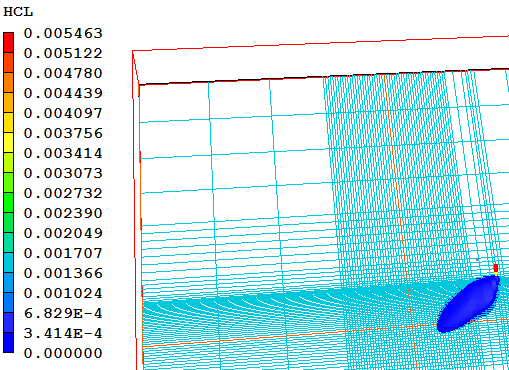
Task: Select the red high-concentration source cell above plume
Action: click(496, 268)
